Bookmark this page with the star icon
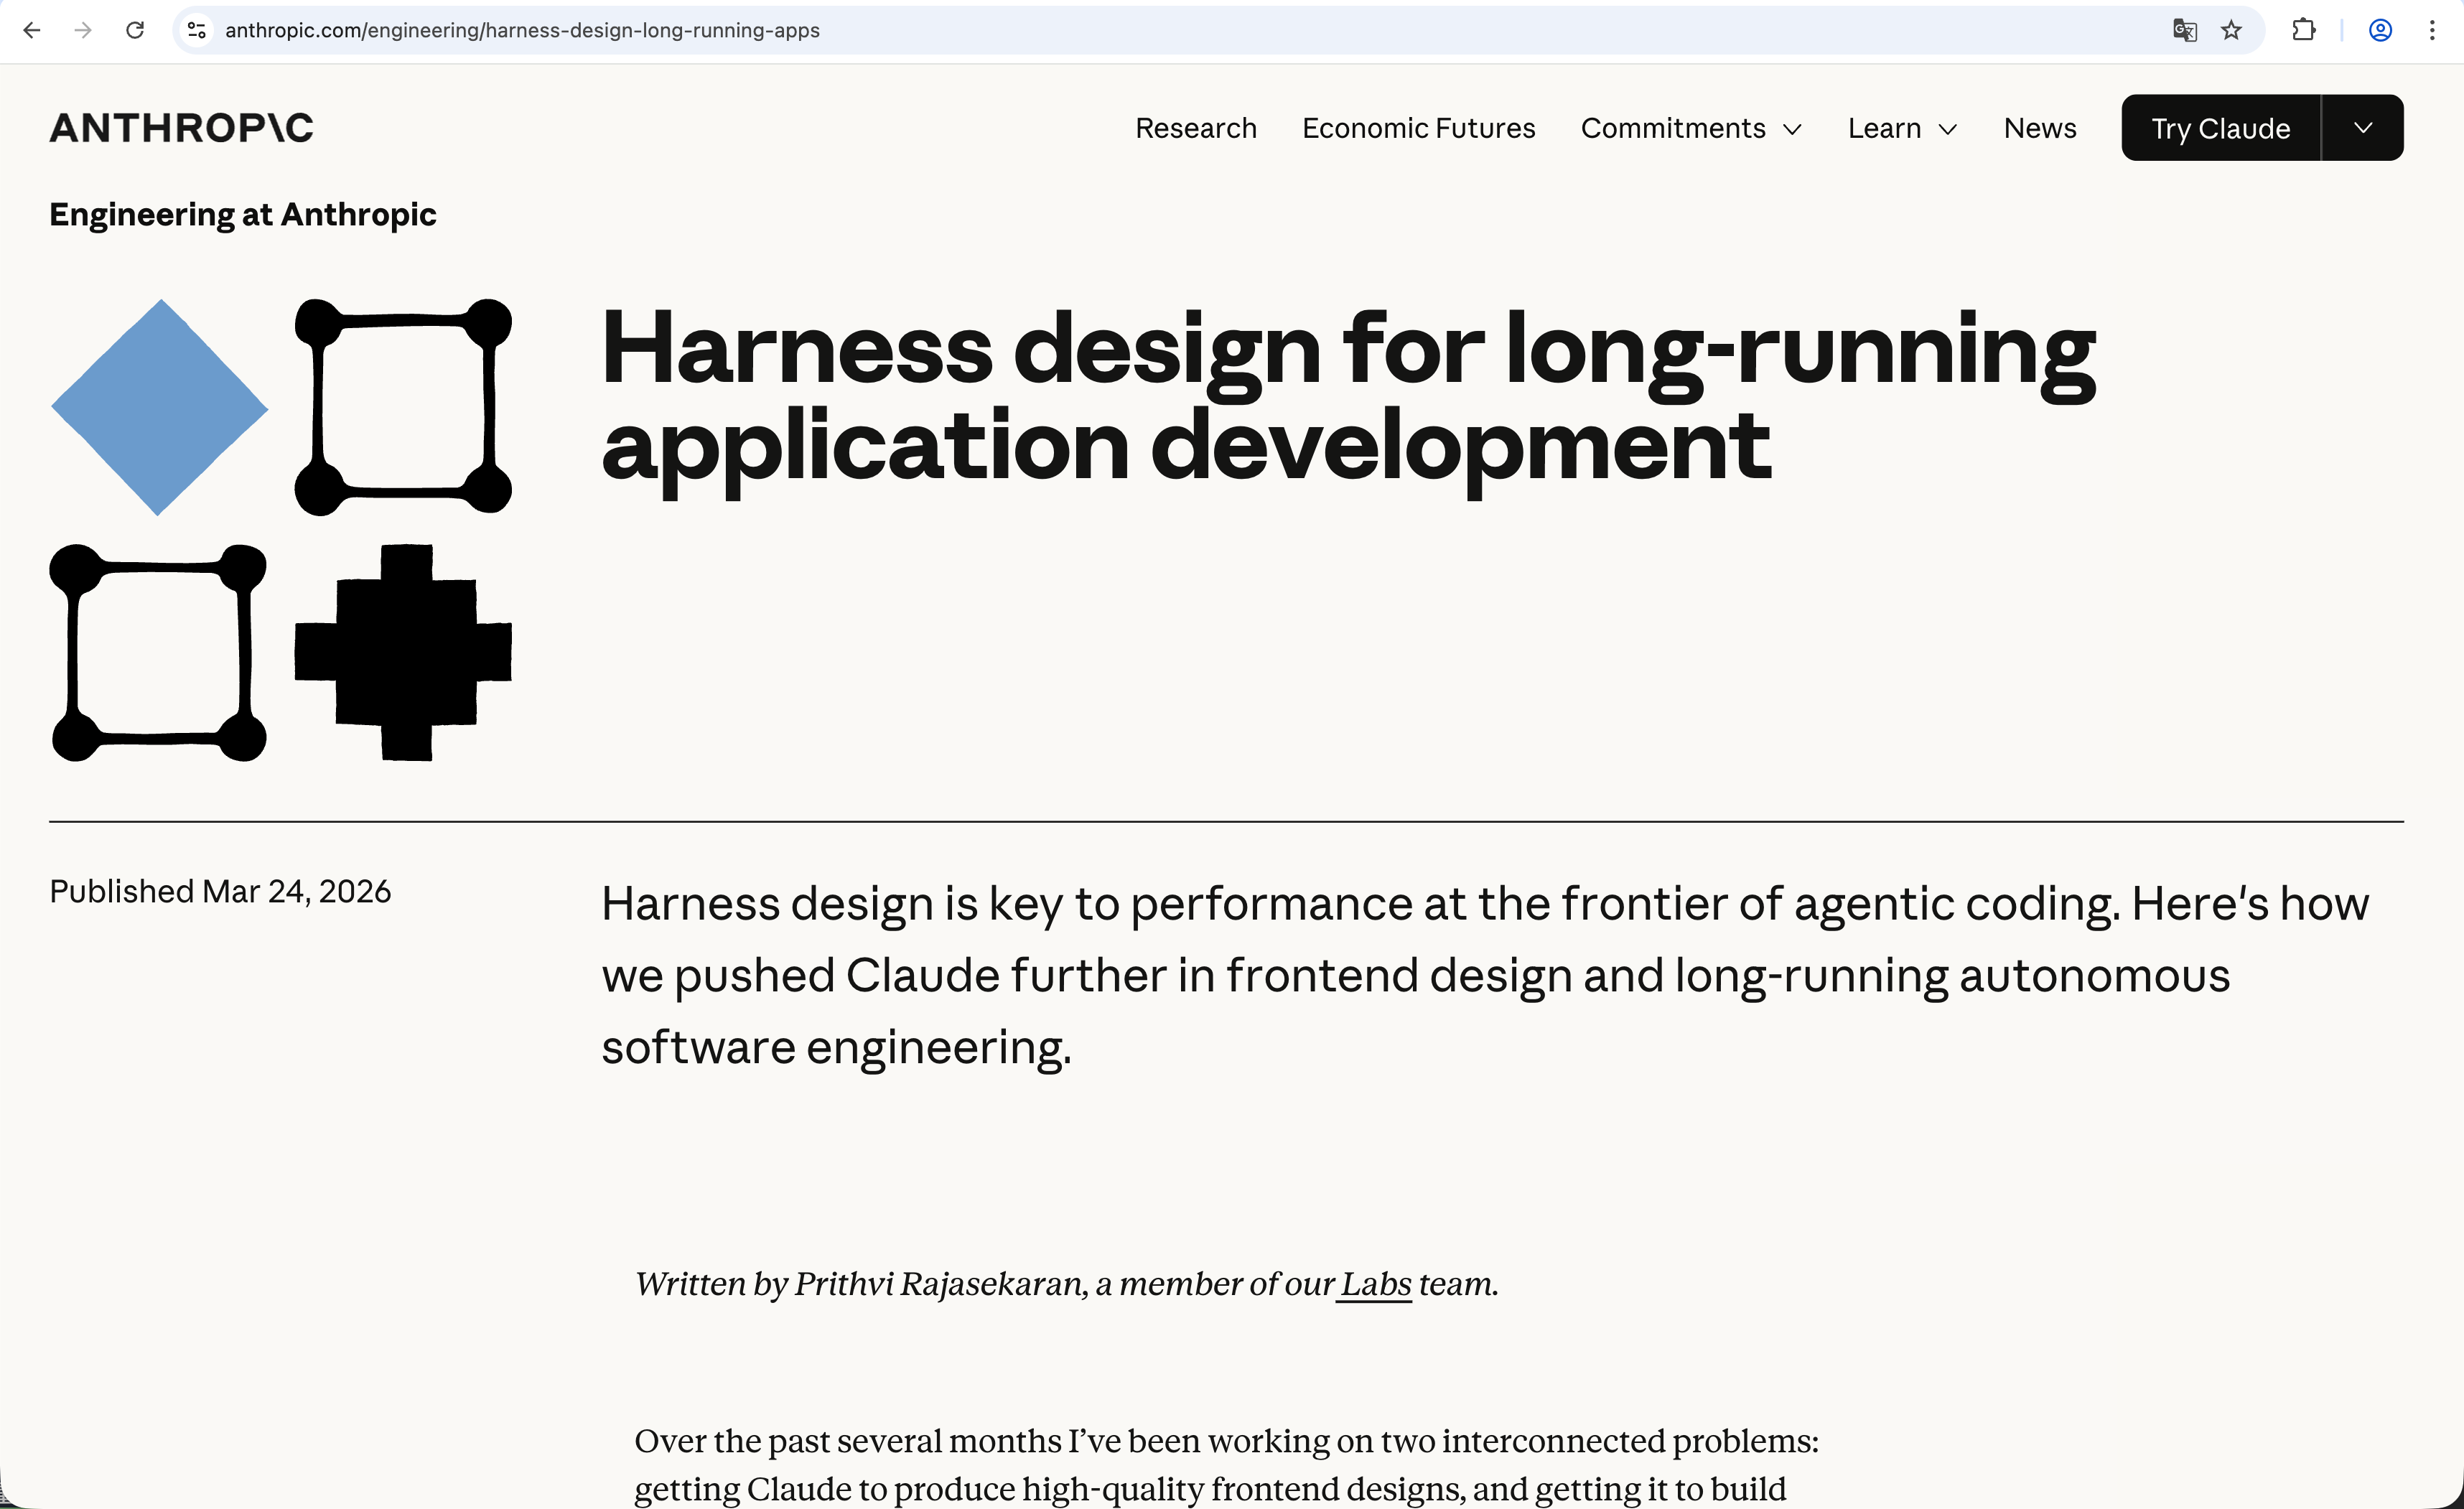The width and height of the screenshot is (2464, 1509). pos(2231,30)
